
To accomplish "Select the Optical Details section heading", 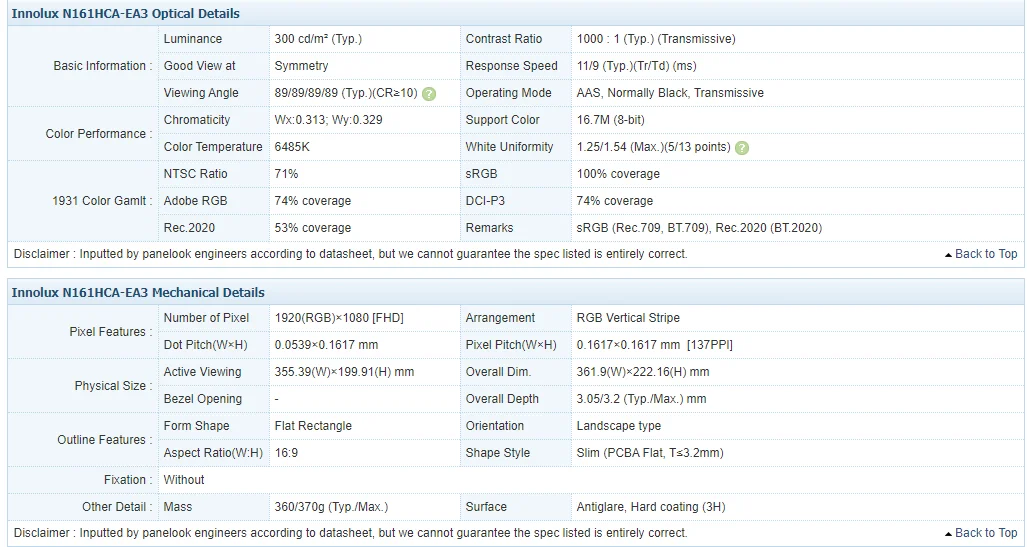I will click(x=125, y=14).
